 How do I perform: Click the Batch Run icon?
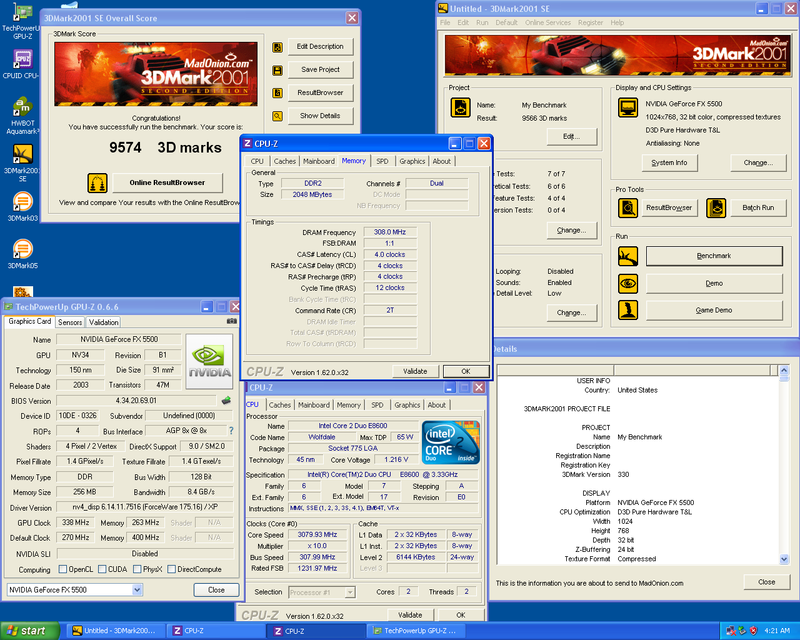coord(716,208)
